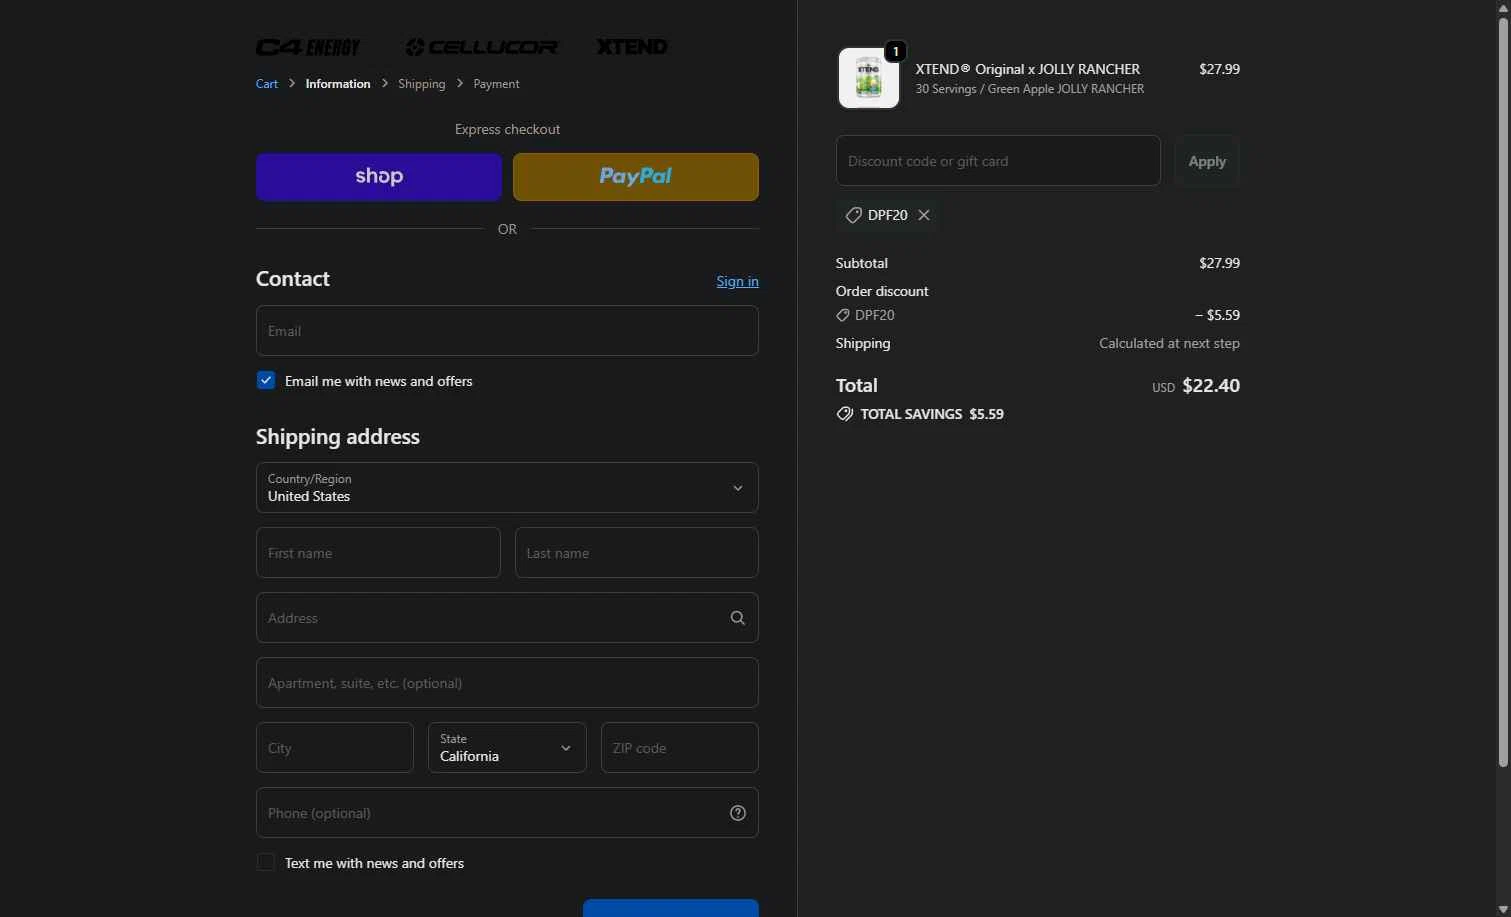Focus the First name field
Viewport: 1511px width, 917px height.
click(378, 553)
